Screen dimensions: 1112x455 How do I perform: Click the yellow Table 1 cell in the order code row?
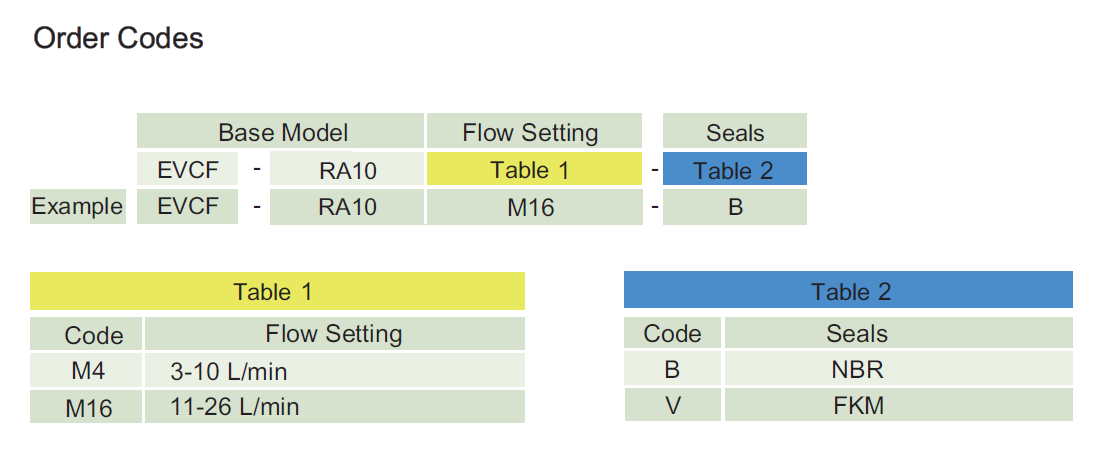[533, 170]
